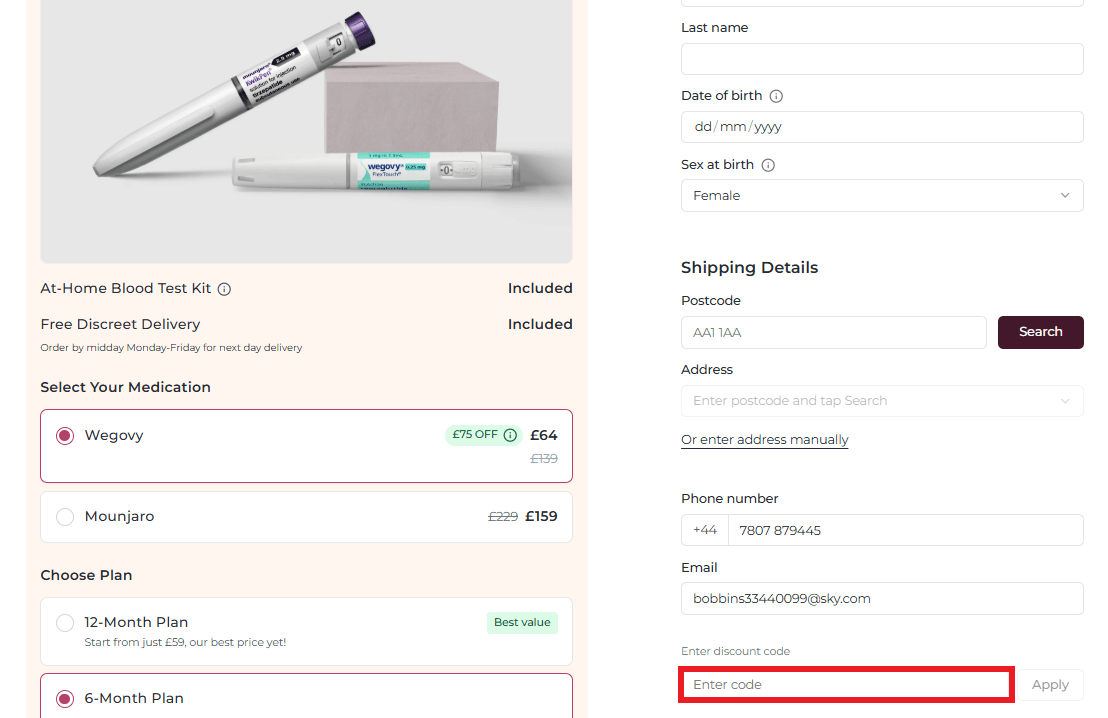Click the Apply discount code button

click(x=1050, y=685)
